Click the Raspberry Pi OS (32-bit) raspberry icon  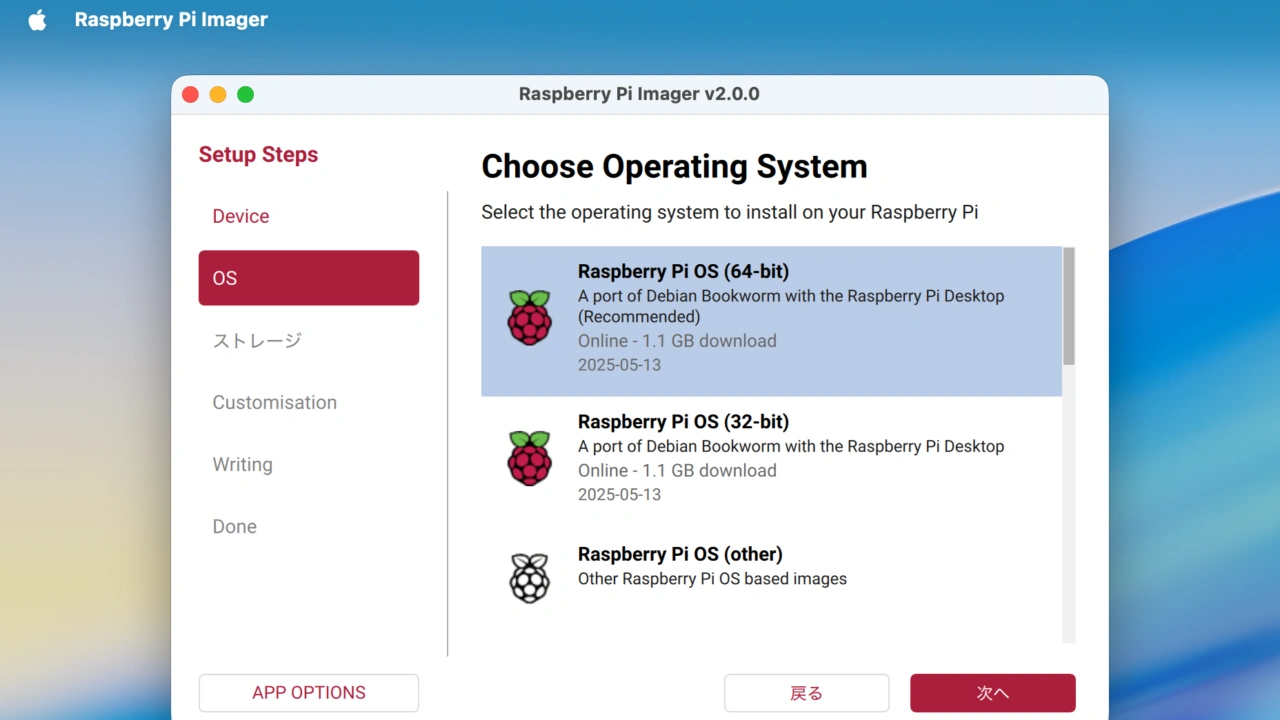click(x=530, y=458)
